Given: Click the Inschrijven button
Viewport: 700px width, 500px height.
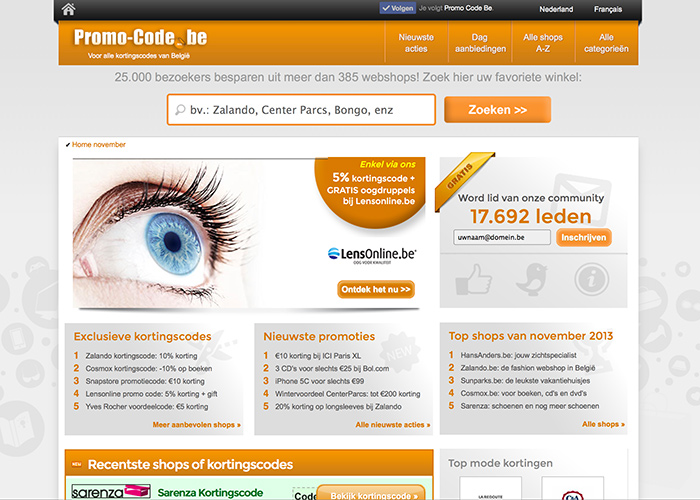Looking at the screenshot, I should (583, 237).
